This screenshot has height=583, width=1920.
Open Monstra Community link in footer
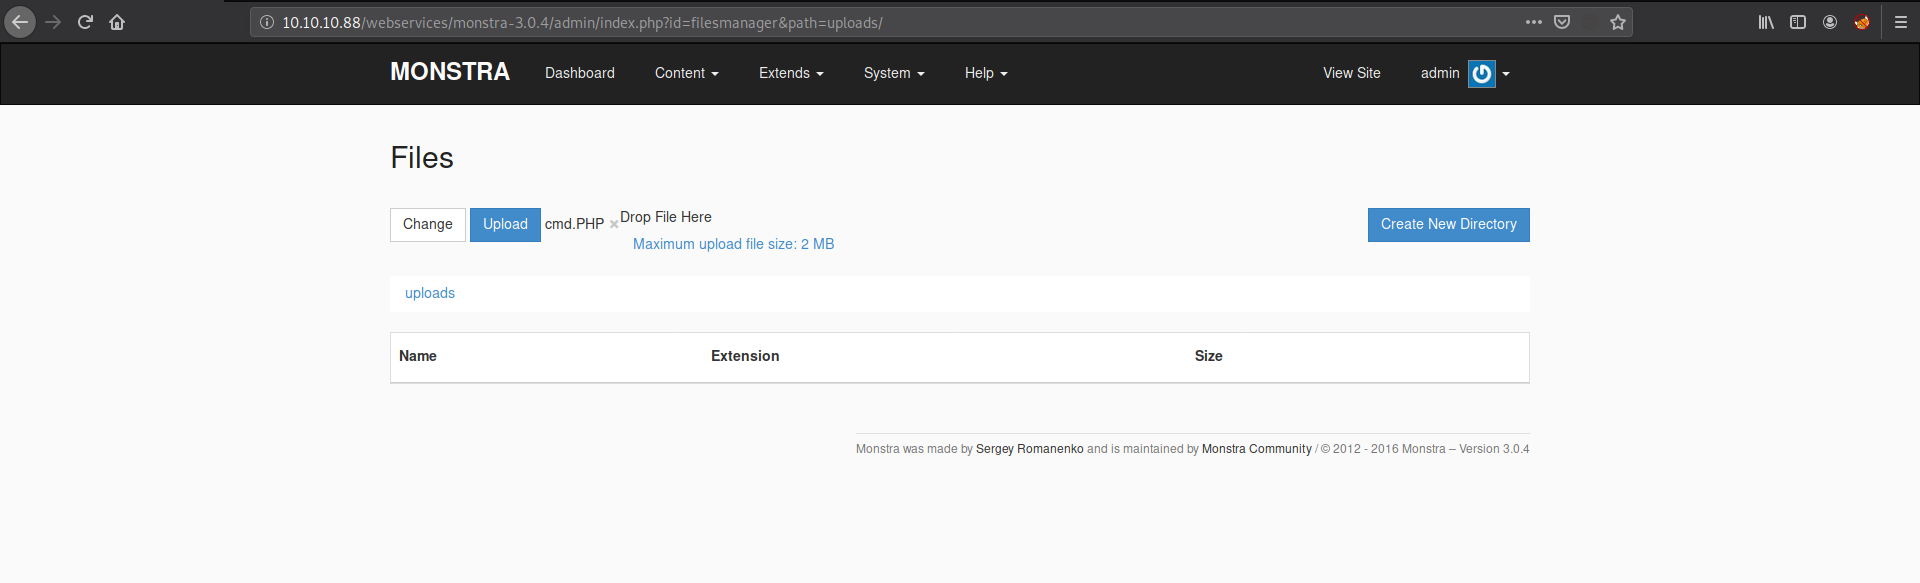(1257, 449)
